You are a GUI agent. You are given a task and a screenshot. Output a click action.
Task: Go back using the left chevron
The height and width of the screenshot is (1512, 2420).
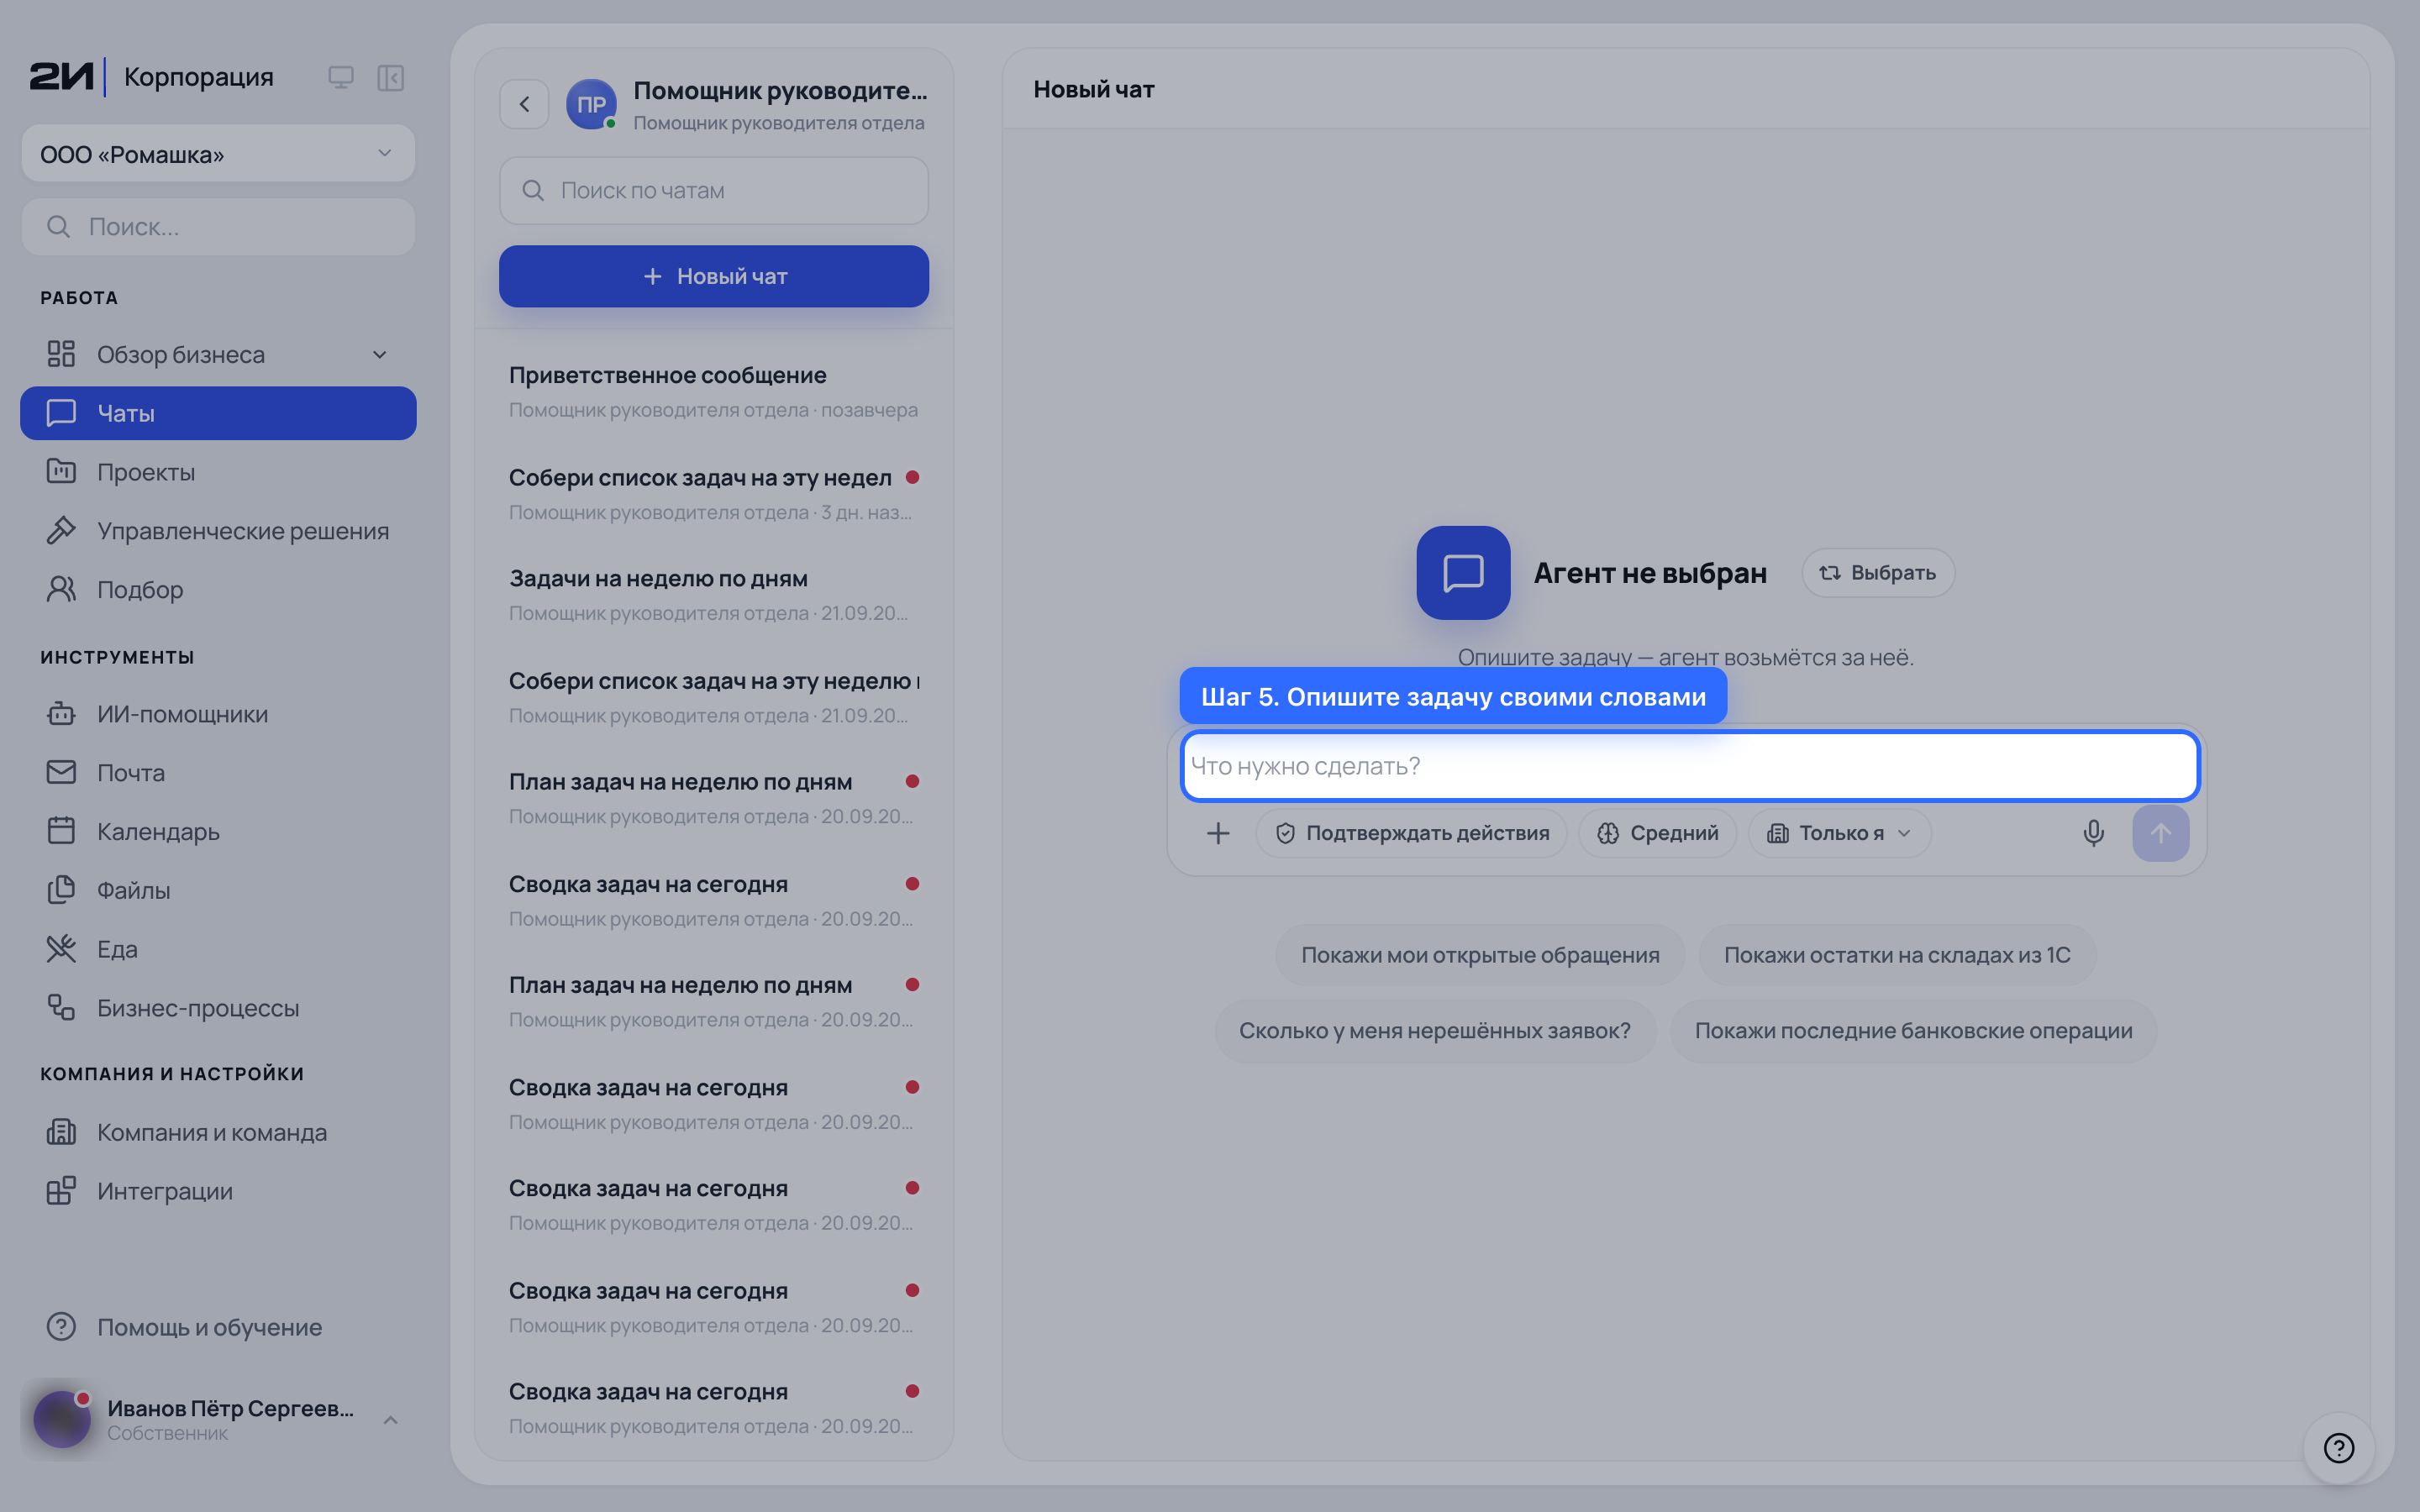coord(524,104)
